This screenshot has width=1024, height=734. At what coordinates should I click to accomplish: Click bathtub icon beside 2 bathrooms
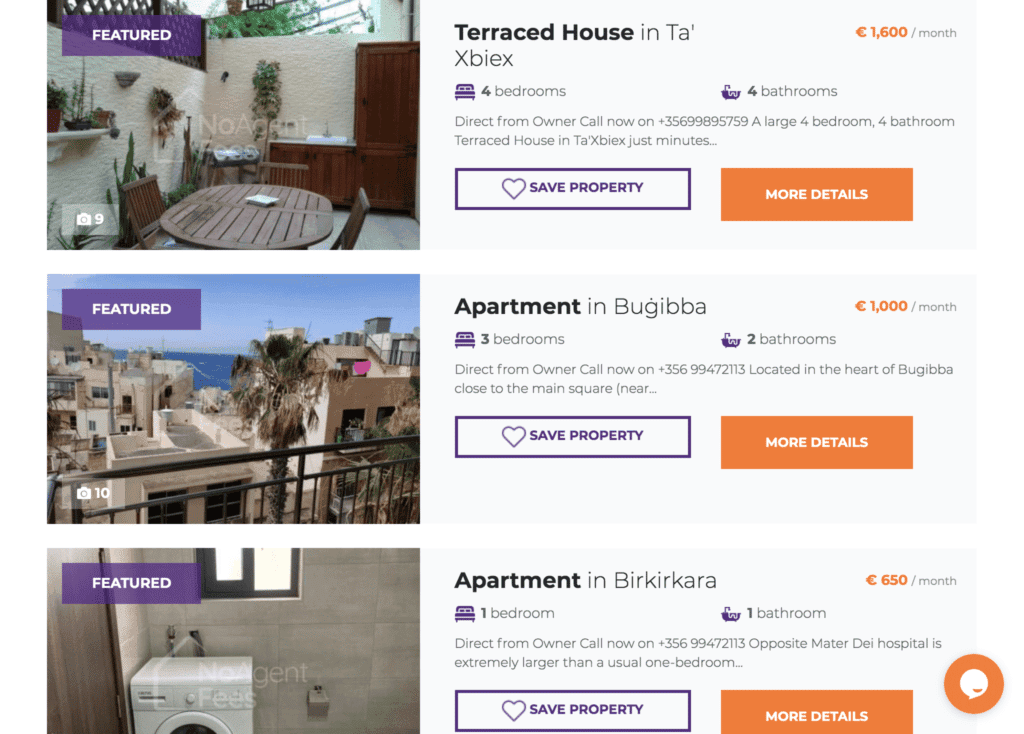[x=731, y=340]
